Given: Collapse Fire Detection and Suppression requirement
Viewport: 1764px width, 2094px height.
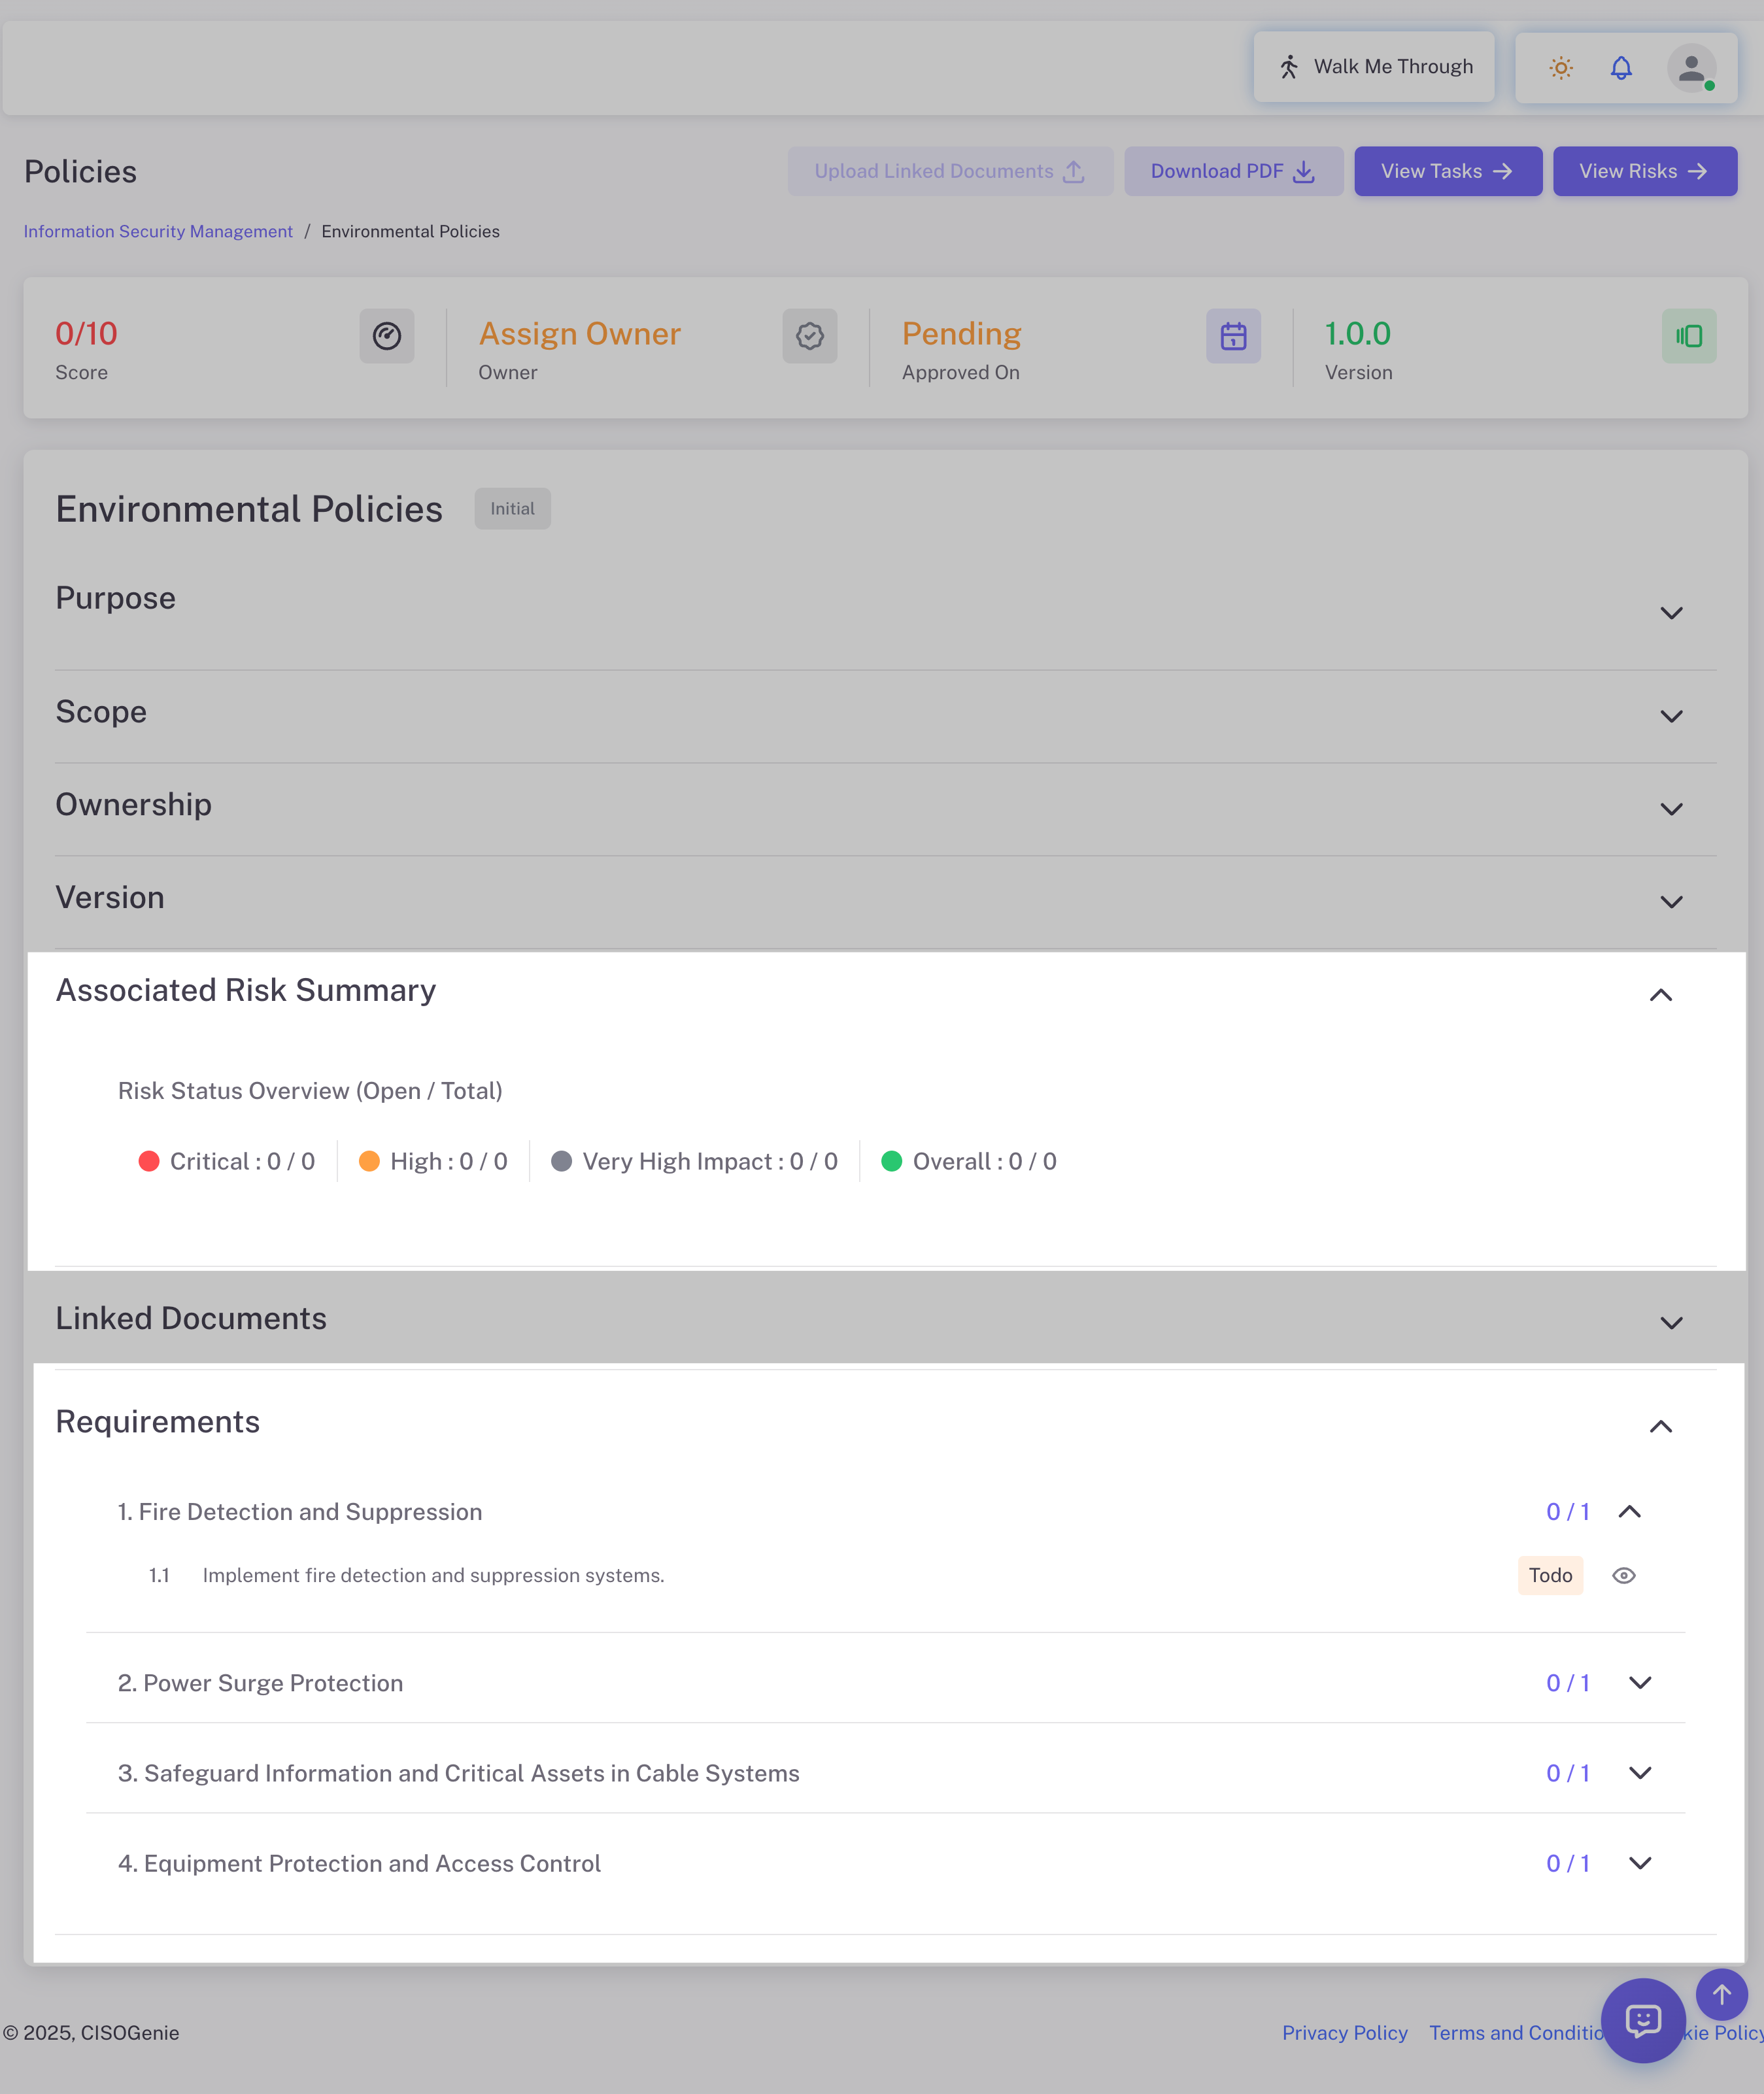Looking at the screenshot, I should (x=1629, y=1512).
